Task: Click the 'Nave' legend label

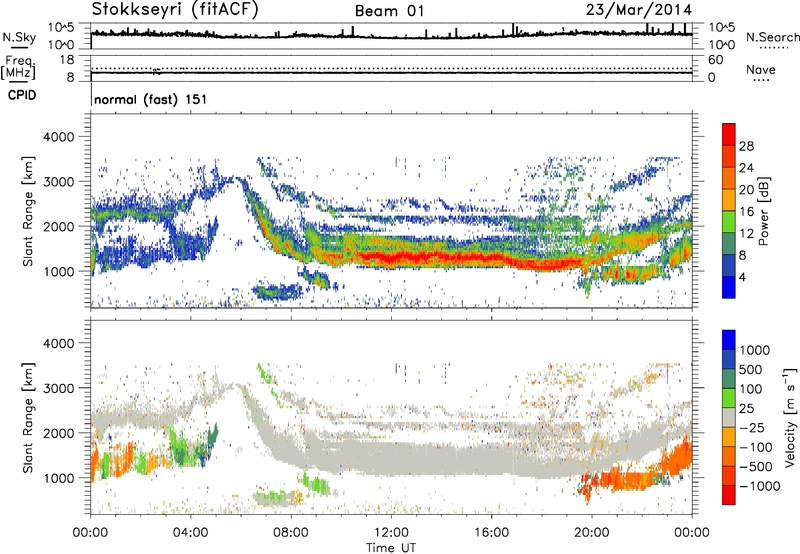Action: point(761,69)
